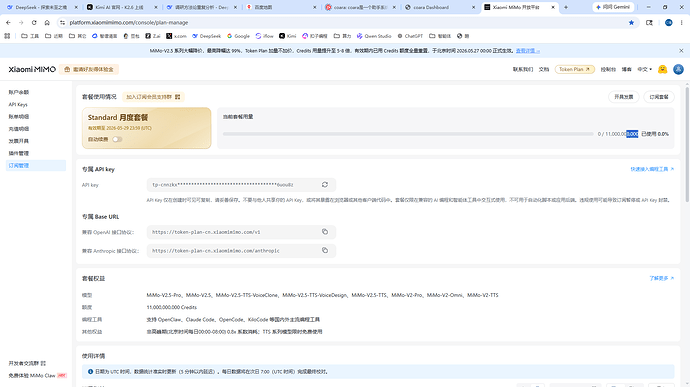Open the iflow bookmark
Image resolution: width=690 pixels, height=387 pixels.
pyautogui.click(x=264, y=36)
